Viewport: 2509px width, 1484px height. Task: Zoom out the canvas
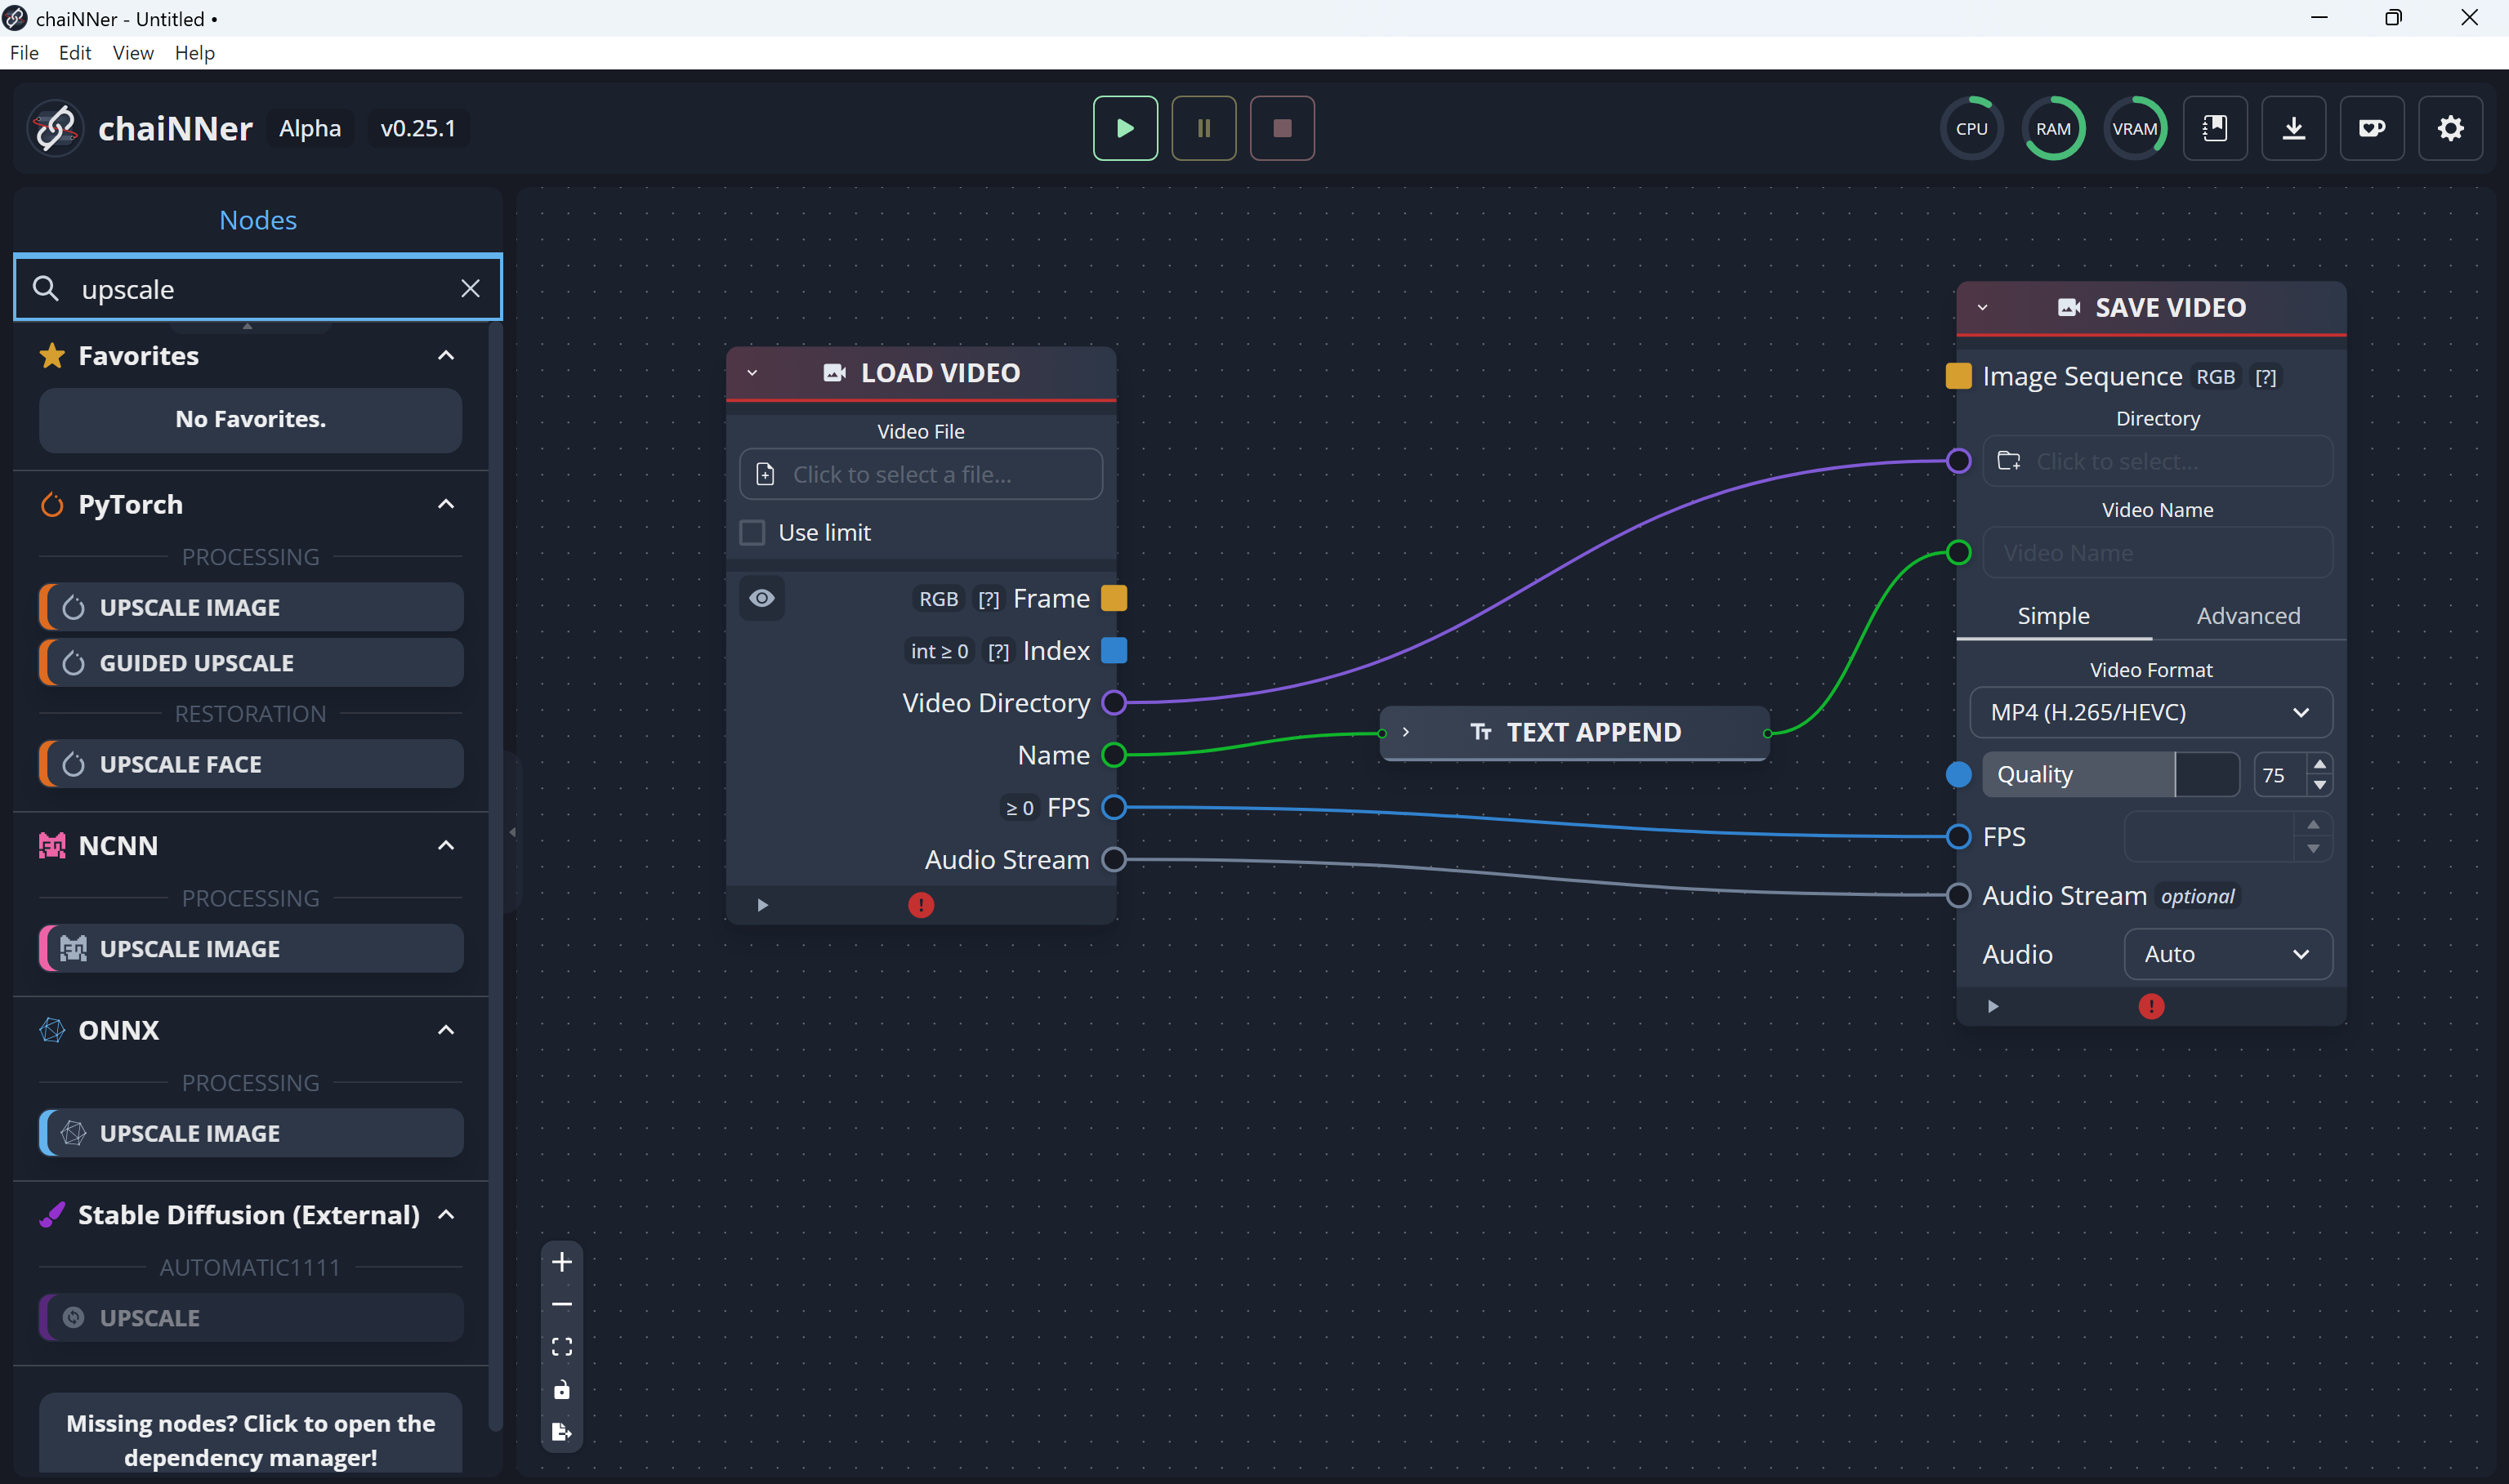pyautogui.click(x=562, y=1304)
